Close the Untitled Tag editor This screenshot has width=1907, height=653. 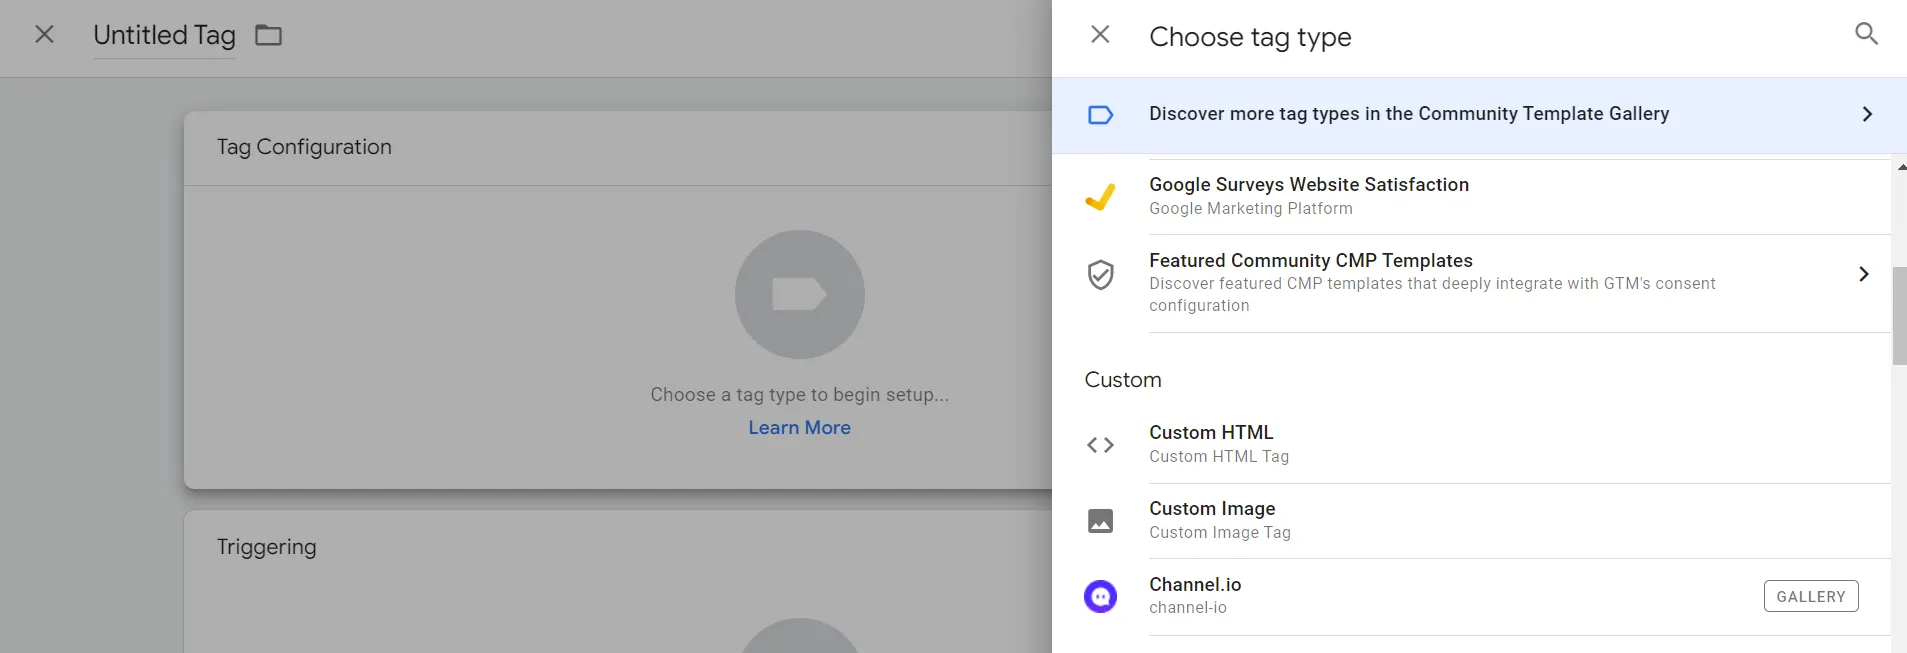[44, 35]
